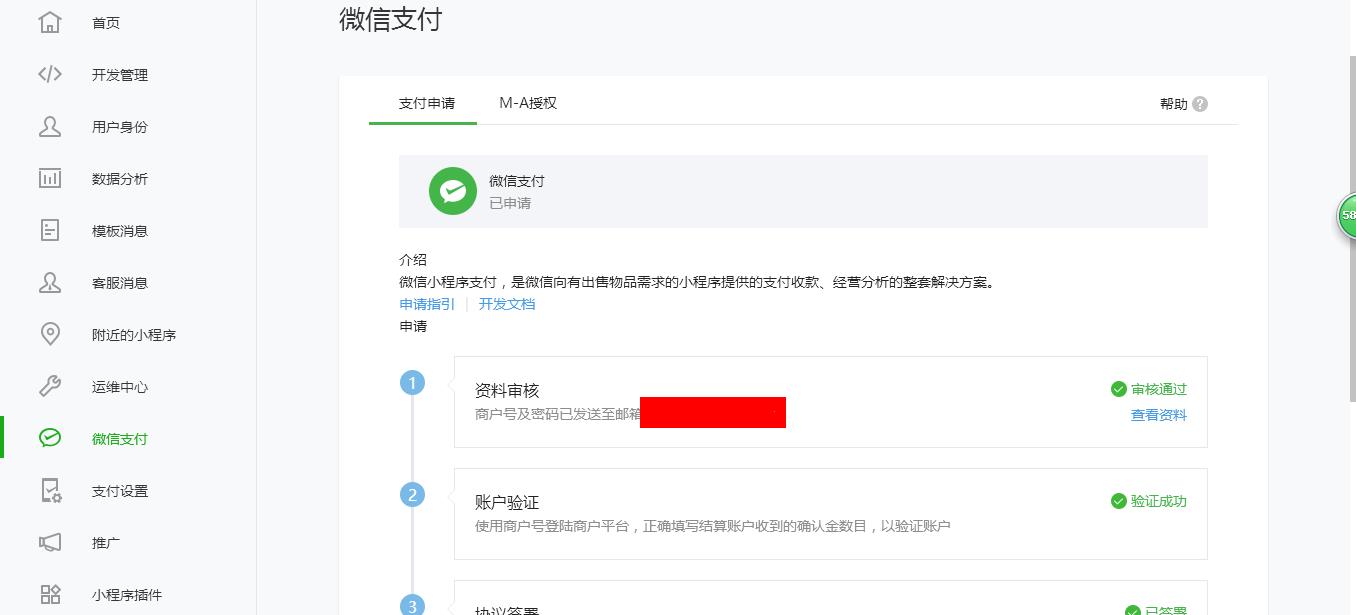This screenshot has height=615, width=1356.
Task: Click the green WeChat Pay sidebar icon
Action: point(50,438)
